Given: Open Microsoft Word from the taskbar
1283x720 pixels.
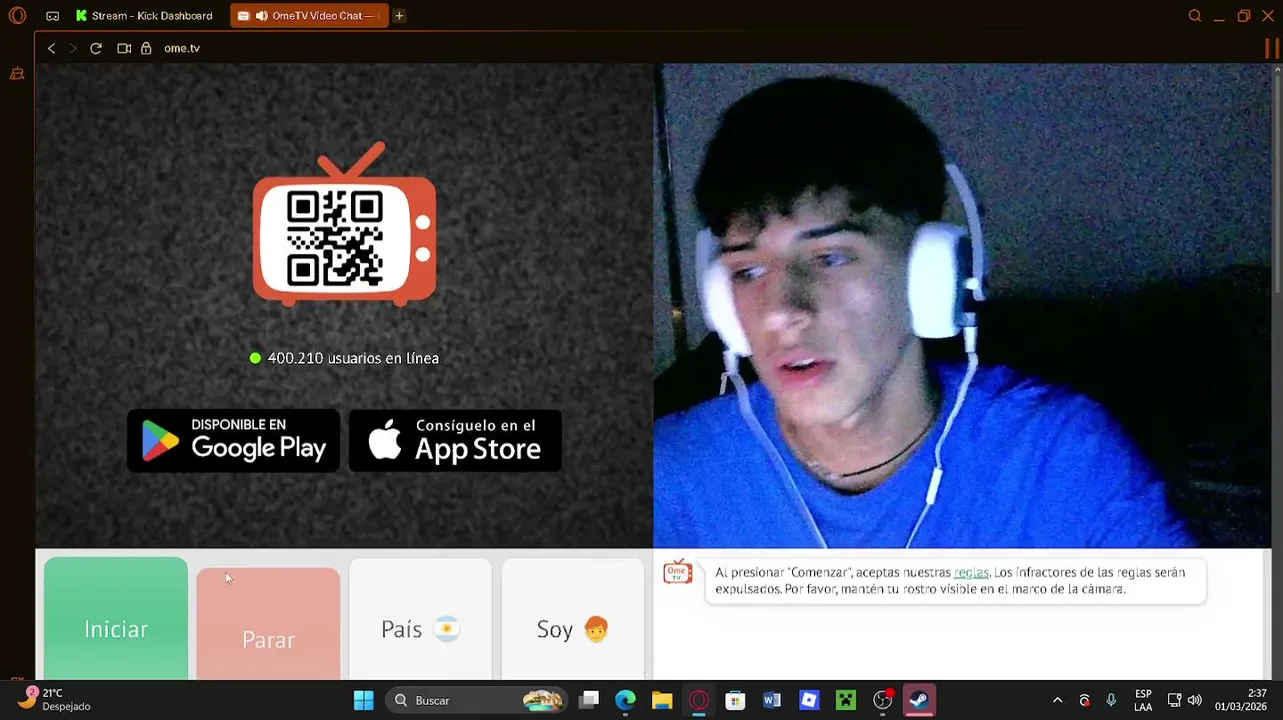Looking at the screenshot, I should coord(772,700).
